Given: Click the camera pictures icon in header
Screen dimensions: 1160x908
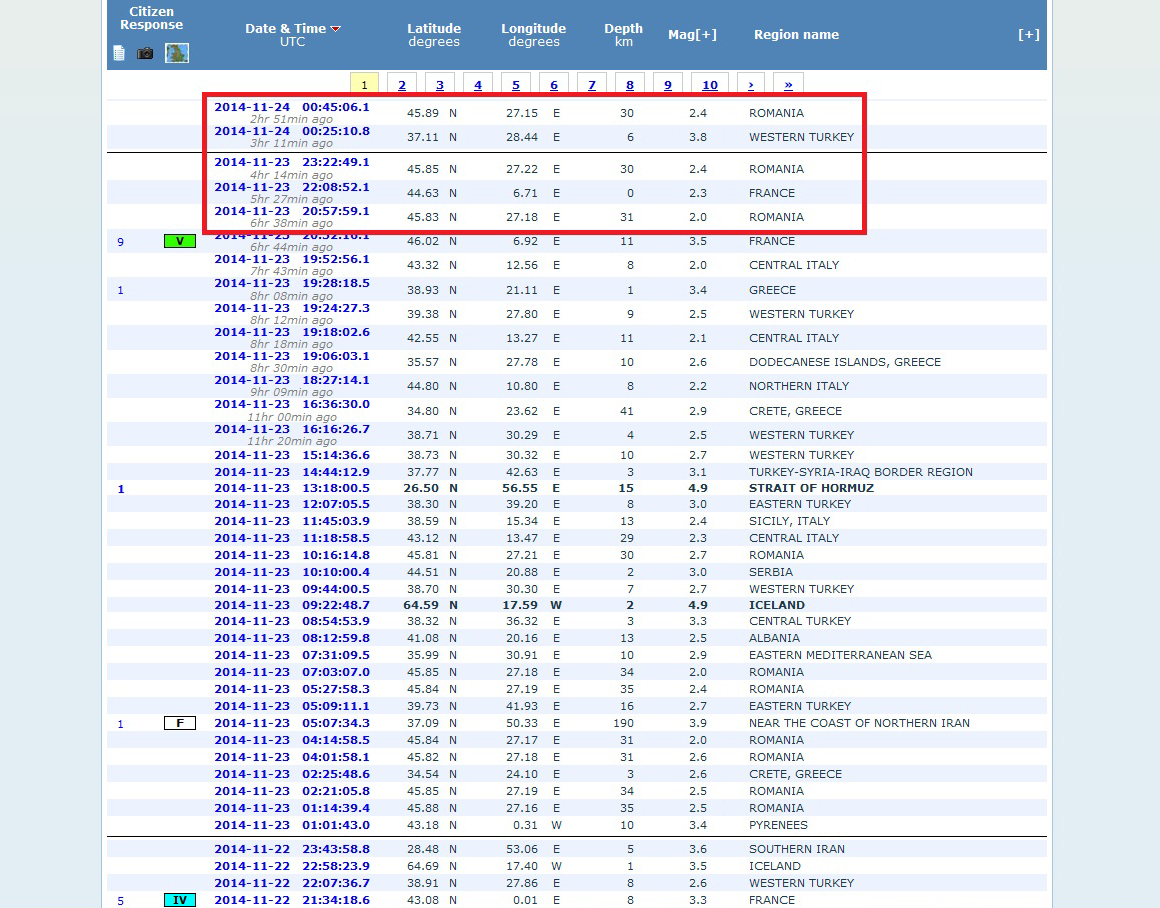Looking at the screenshot, I should click(x=145, y=53).
